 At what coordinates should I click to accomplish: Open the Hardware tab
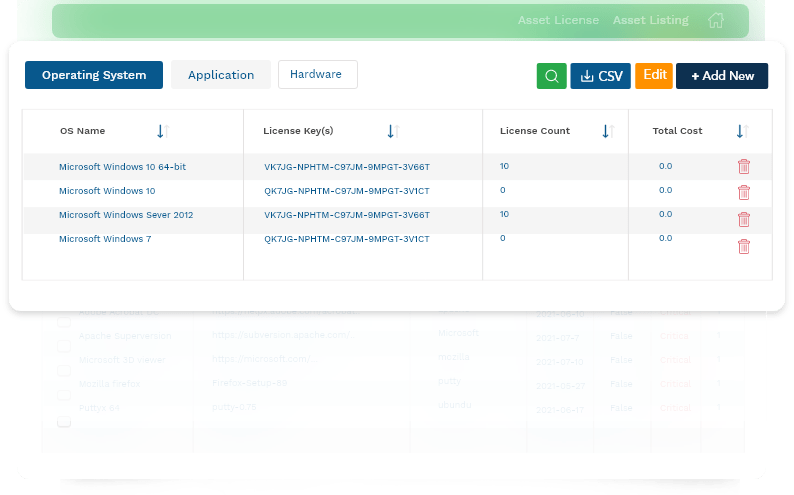(317, 74)
